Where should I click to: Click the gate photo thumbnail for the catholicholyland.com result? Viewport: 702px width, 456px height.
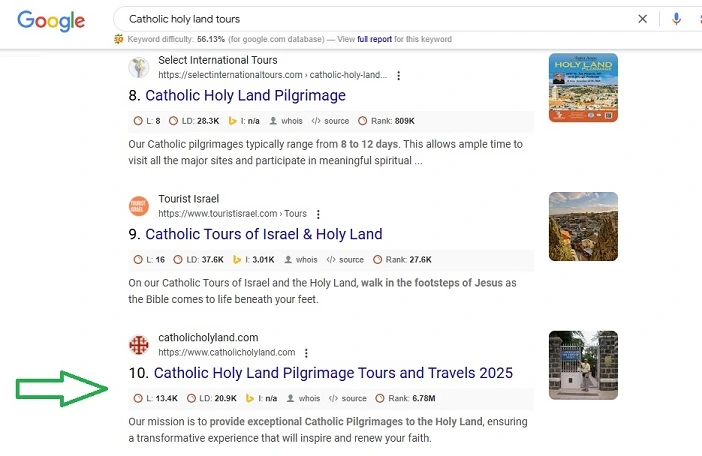tap(583, 365)
